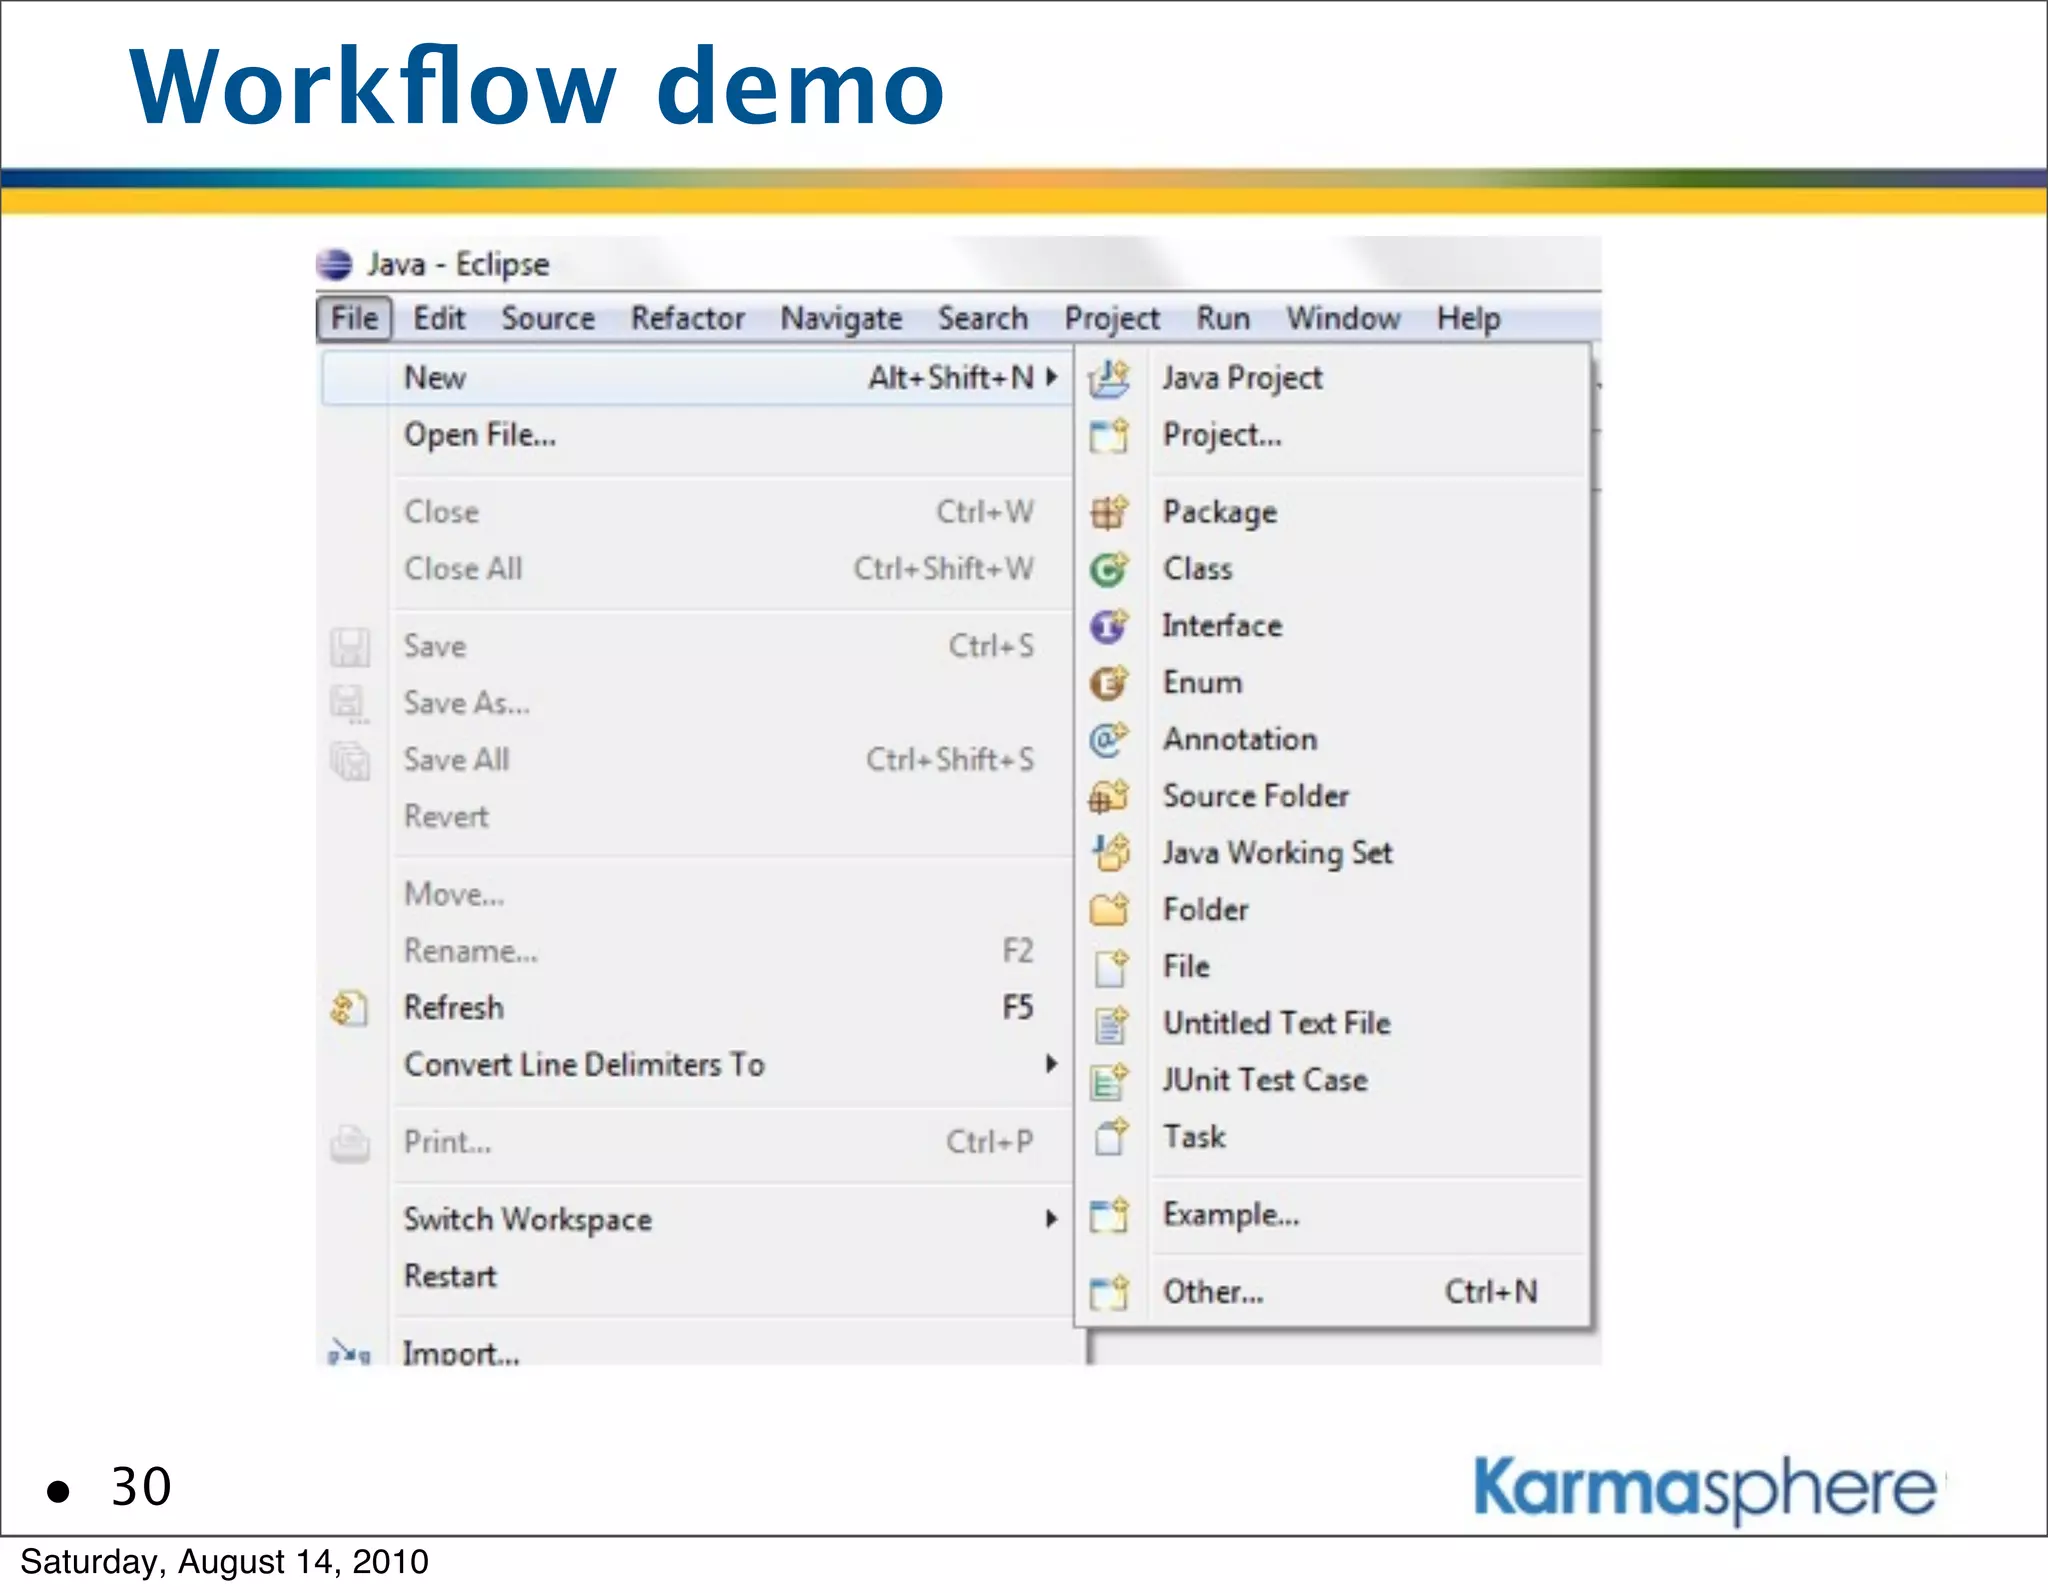The width and height of the screenshot is (2048, 1593).
Task: Click the brown Enum icon
Action: click(1109, 683)
